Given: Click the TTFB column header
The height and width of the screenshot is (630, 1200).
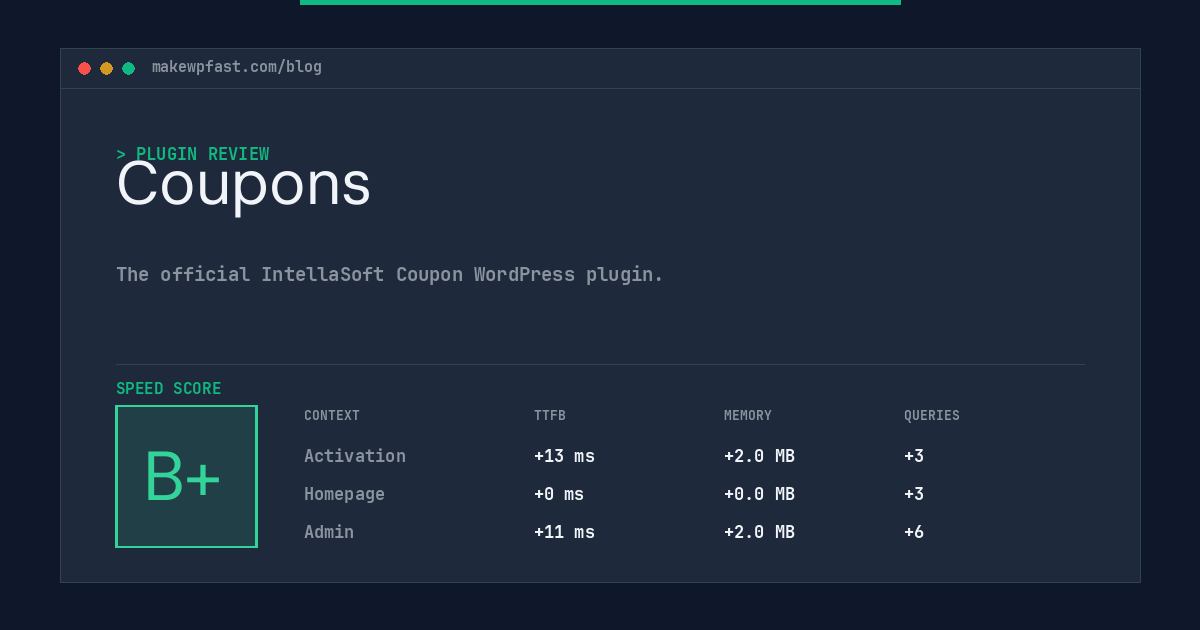Looking at the screenshot, I should point(550,416).
